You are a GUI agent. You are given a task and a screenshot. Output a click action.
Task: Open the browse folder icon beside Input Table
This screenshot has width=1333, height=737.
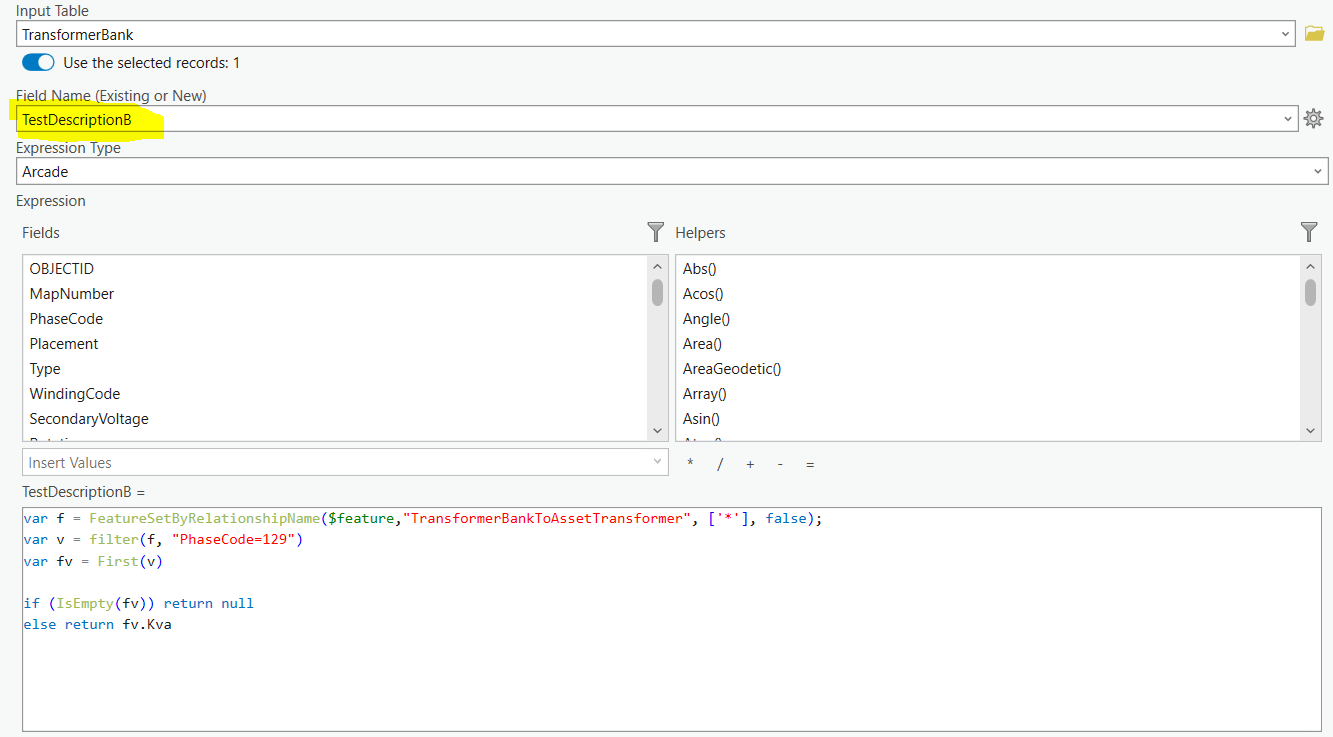point(1314,33)
